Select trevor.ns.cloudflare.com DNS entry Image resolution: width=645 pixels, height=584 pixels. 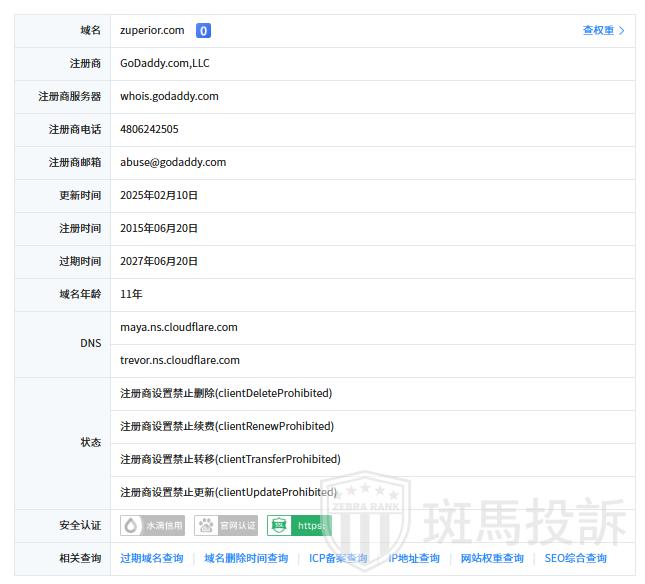pyautogui.click(x=180, y=360)
